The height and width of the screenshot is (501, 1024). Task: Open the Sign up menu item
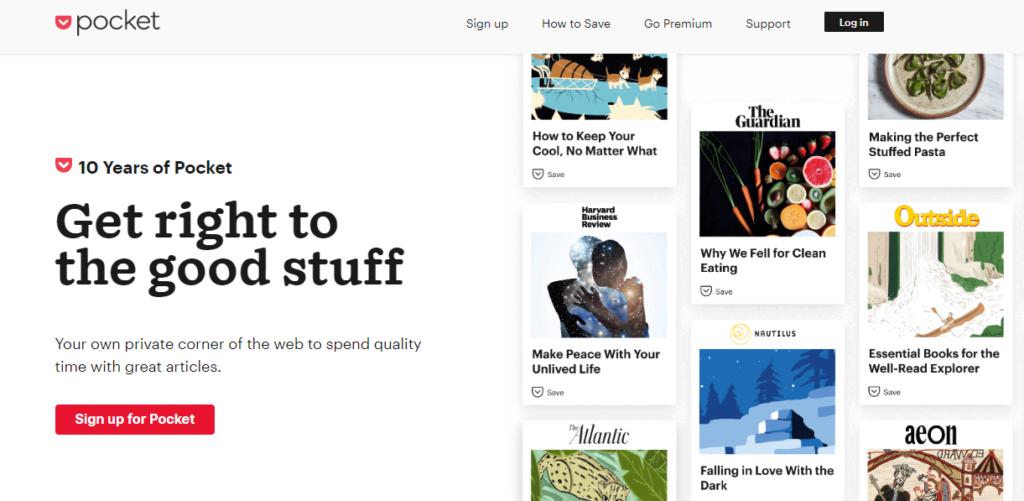(487, 24)
